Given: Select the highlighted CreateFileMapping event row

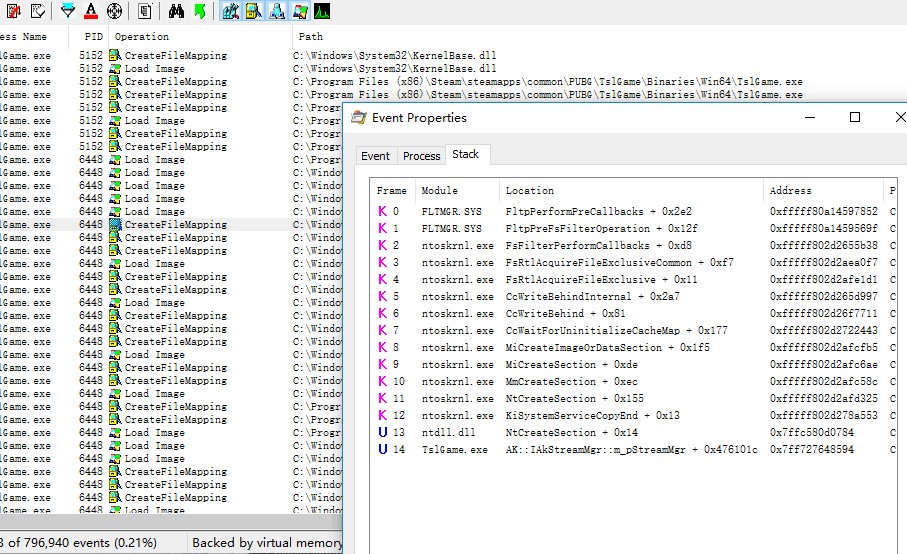Looking at the screenshot, I should tap(171, 224).
